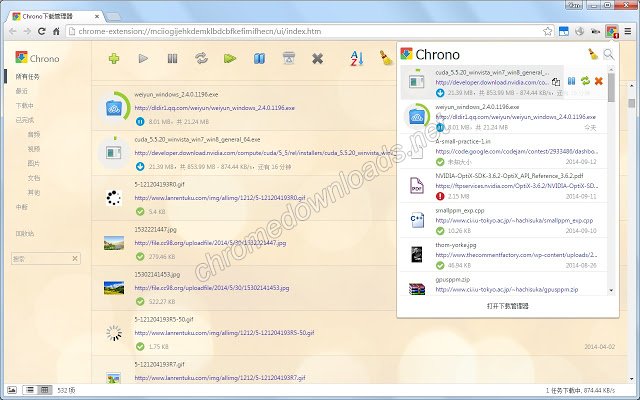Pause all tasks with the blue pause icon
The image size is (640, 400).
(259, 59)
